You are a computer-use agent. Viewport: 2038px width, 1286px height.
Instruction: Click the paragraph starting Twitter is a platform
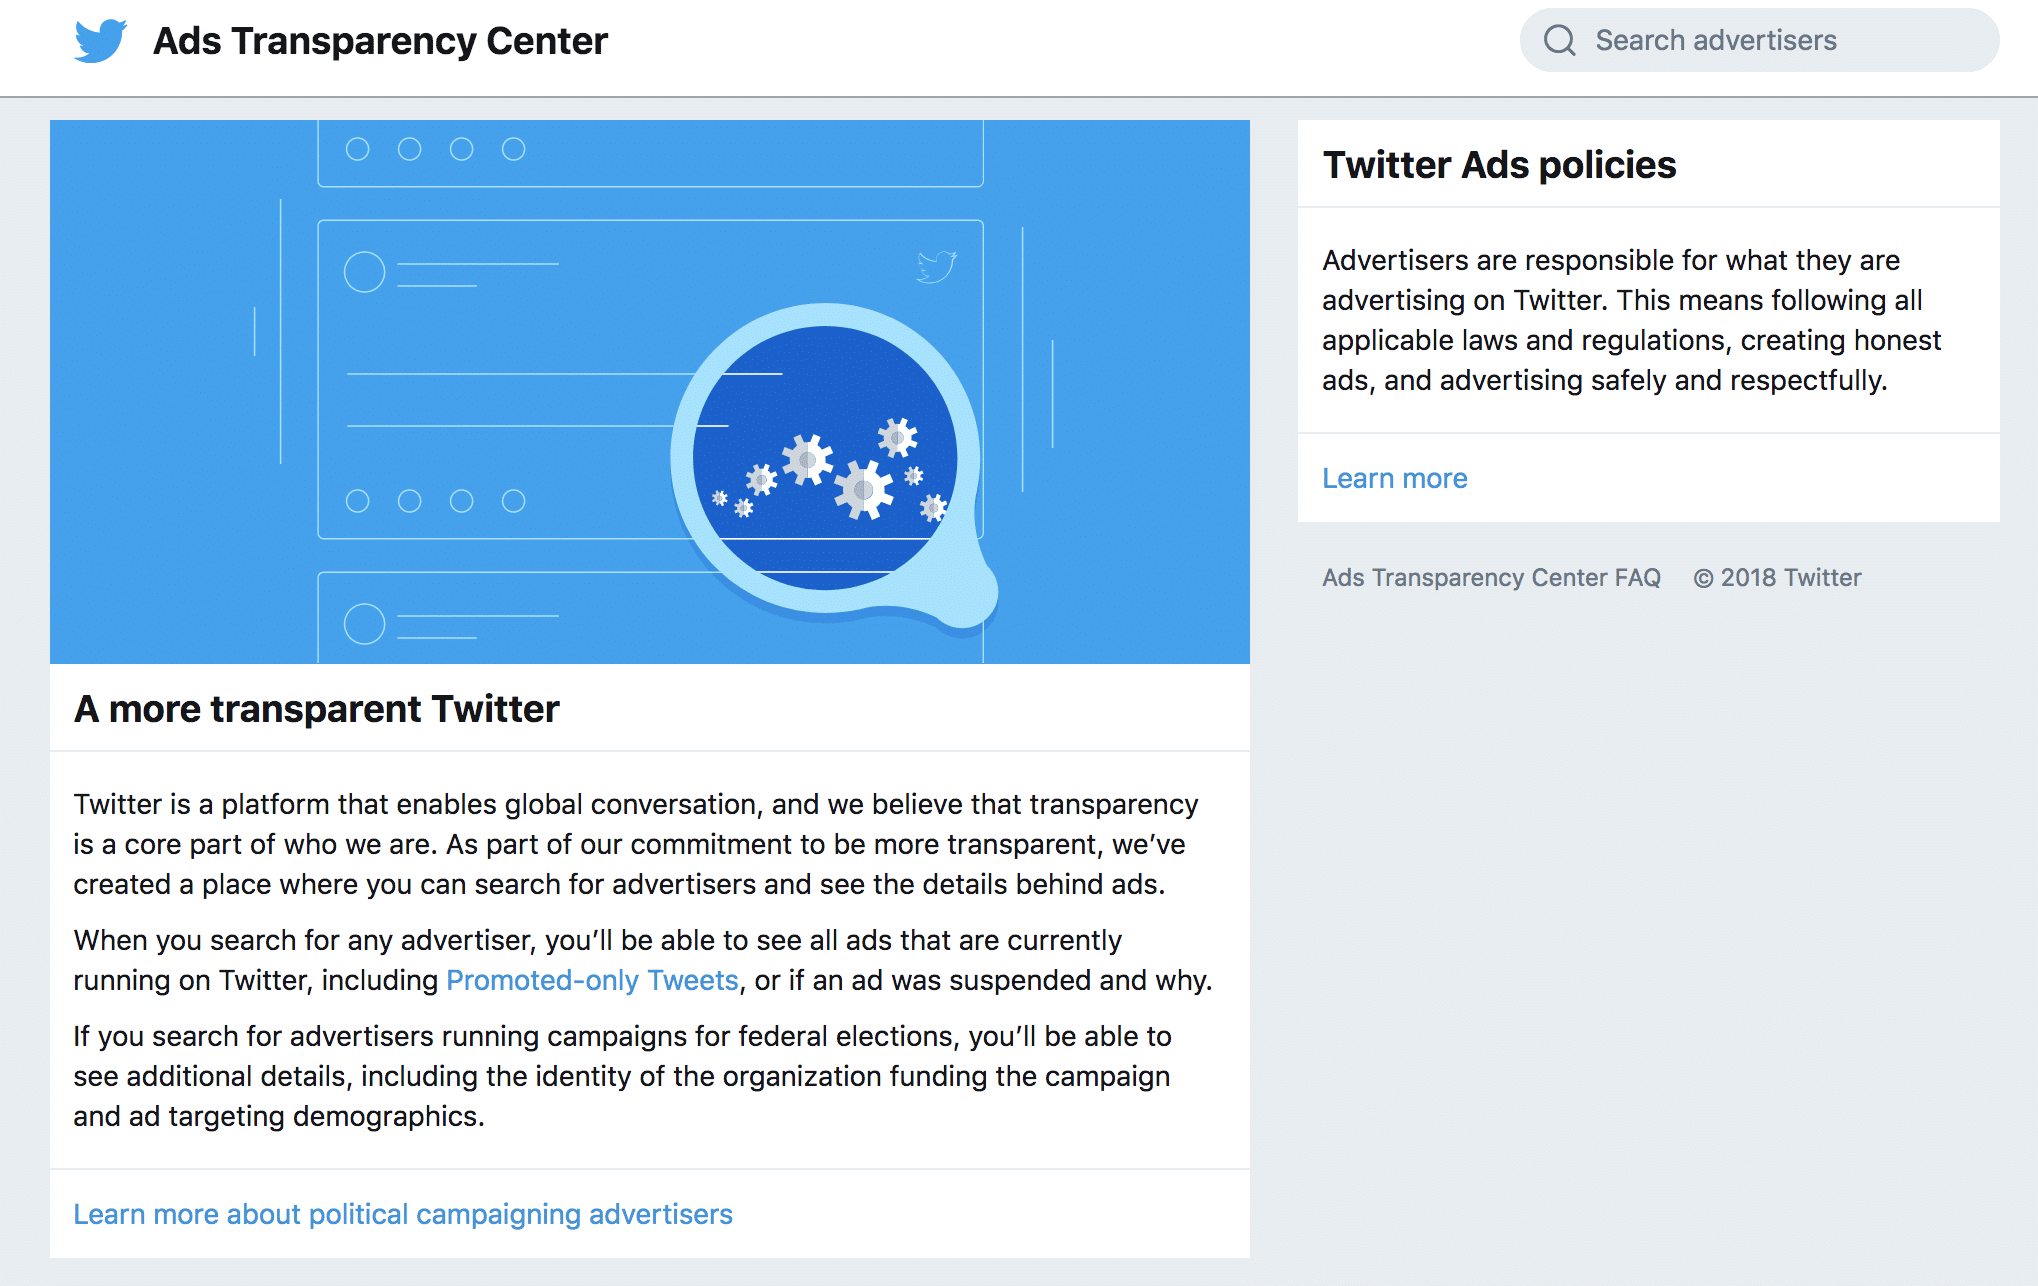[x=635, y=844]
